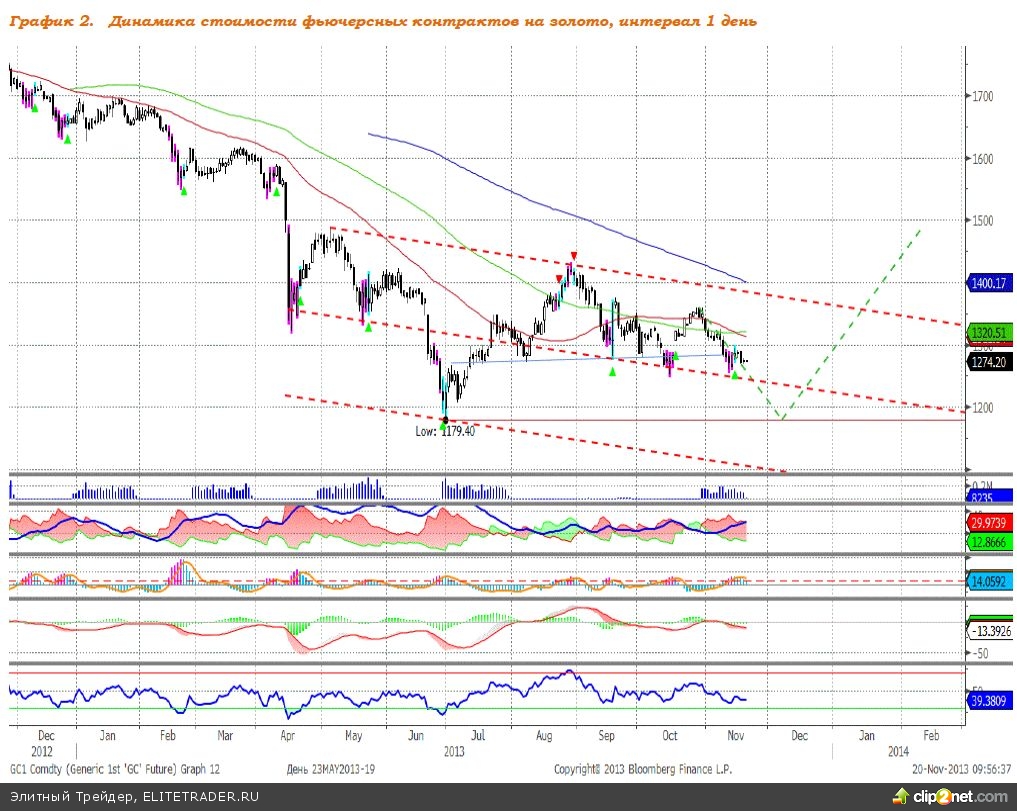The width and height of the screenshot is (1017, 811).
Task: Select the 39.3809 RSI value label
Action: pyautogui.click(x=989, y=701)
